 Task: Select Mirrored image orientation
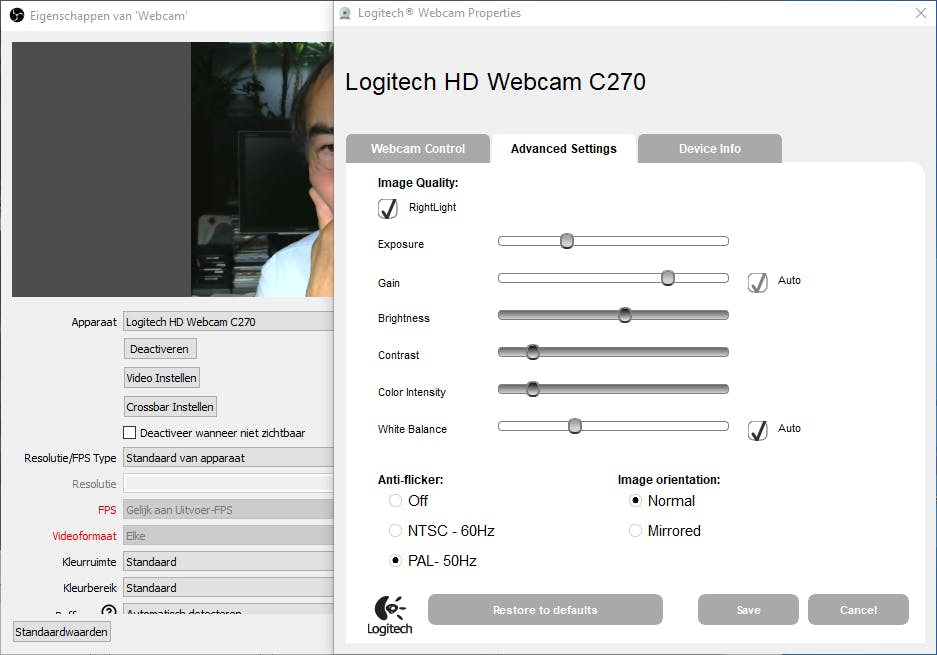[x=635, y=531]
